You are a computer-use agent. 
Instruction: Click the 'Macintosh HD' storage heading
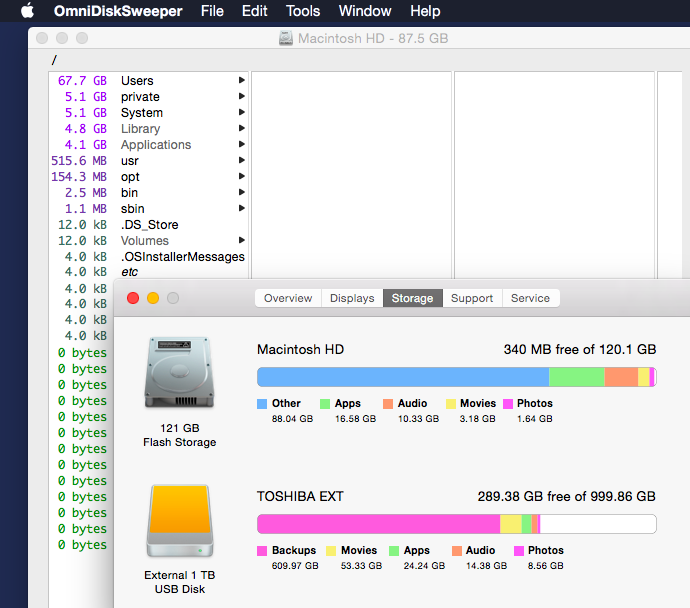pyautogui.click(x=301, y=349)
